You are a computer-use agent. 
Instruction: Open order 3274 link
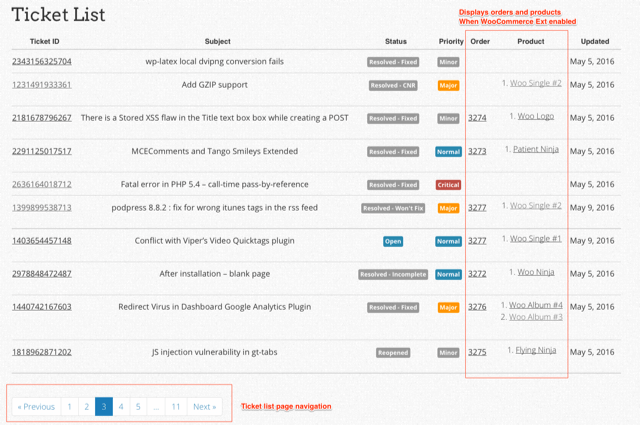pyautogui.click(x=477, y=118)
